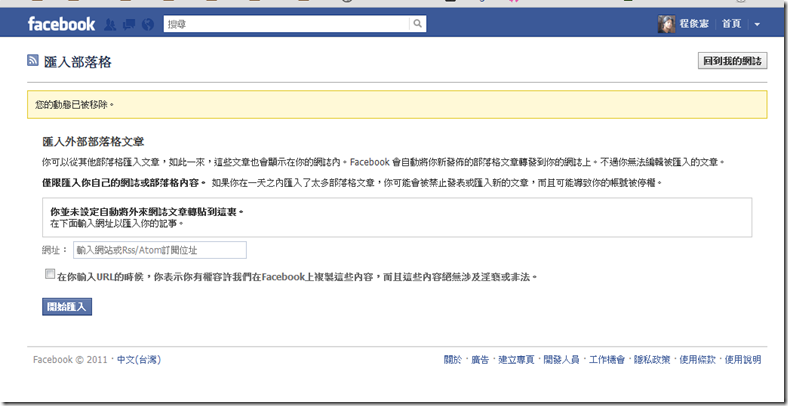Open the messages icon
This screenshot has height=406, width=788.
point(129,24)
